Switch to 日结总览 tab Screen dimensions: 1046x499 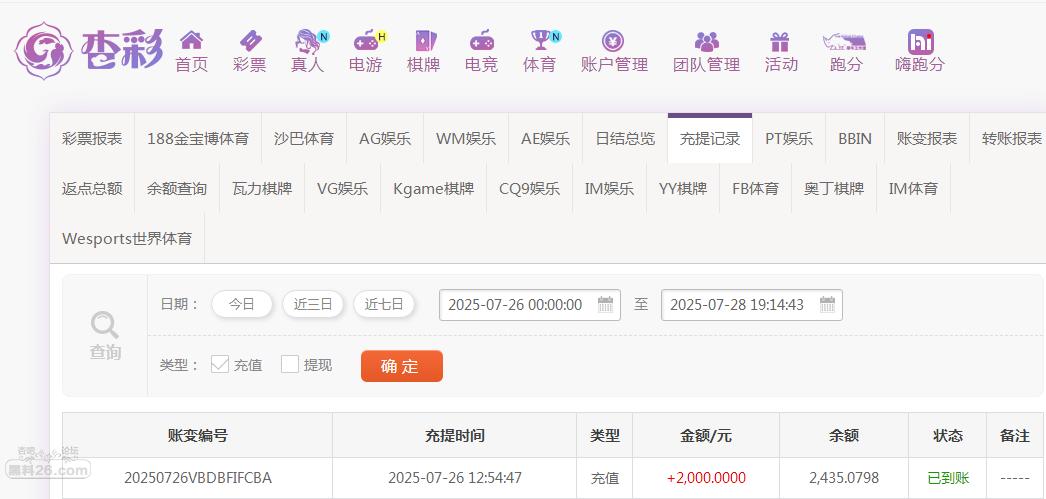[x=625, y=139]
